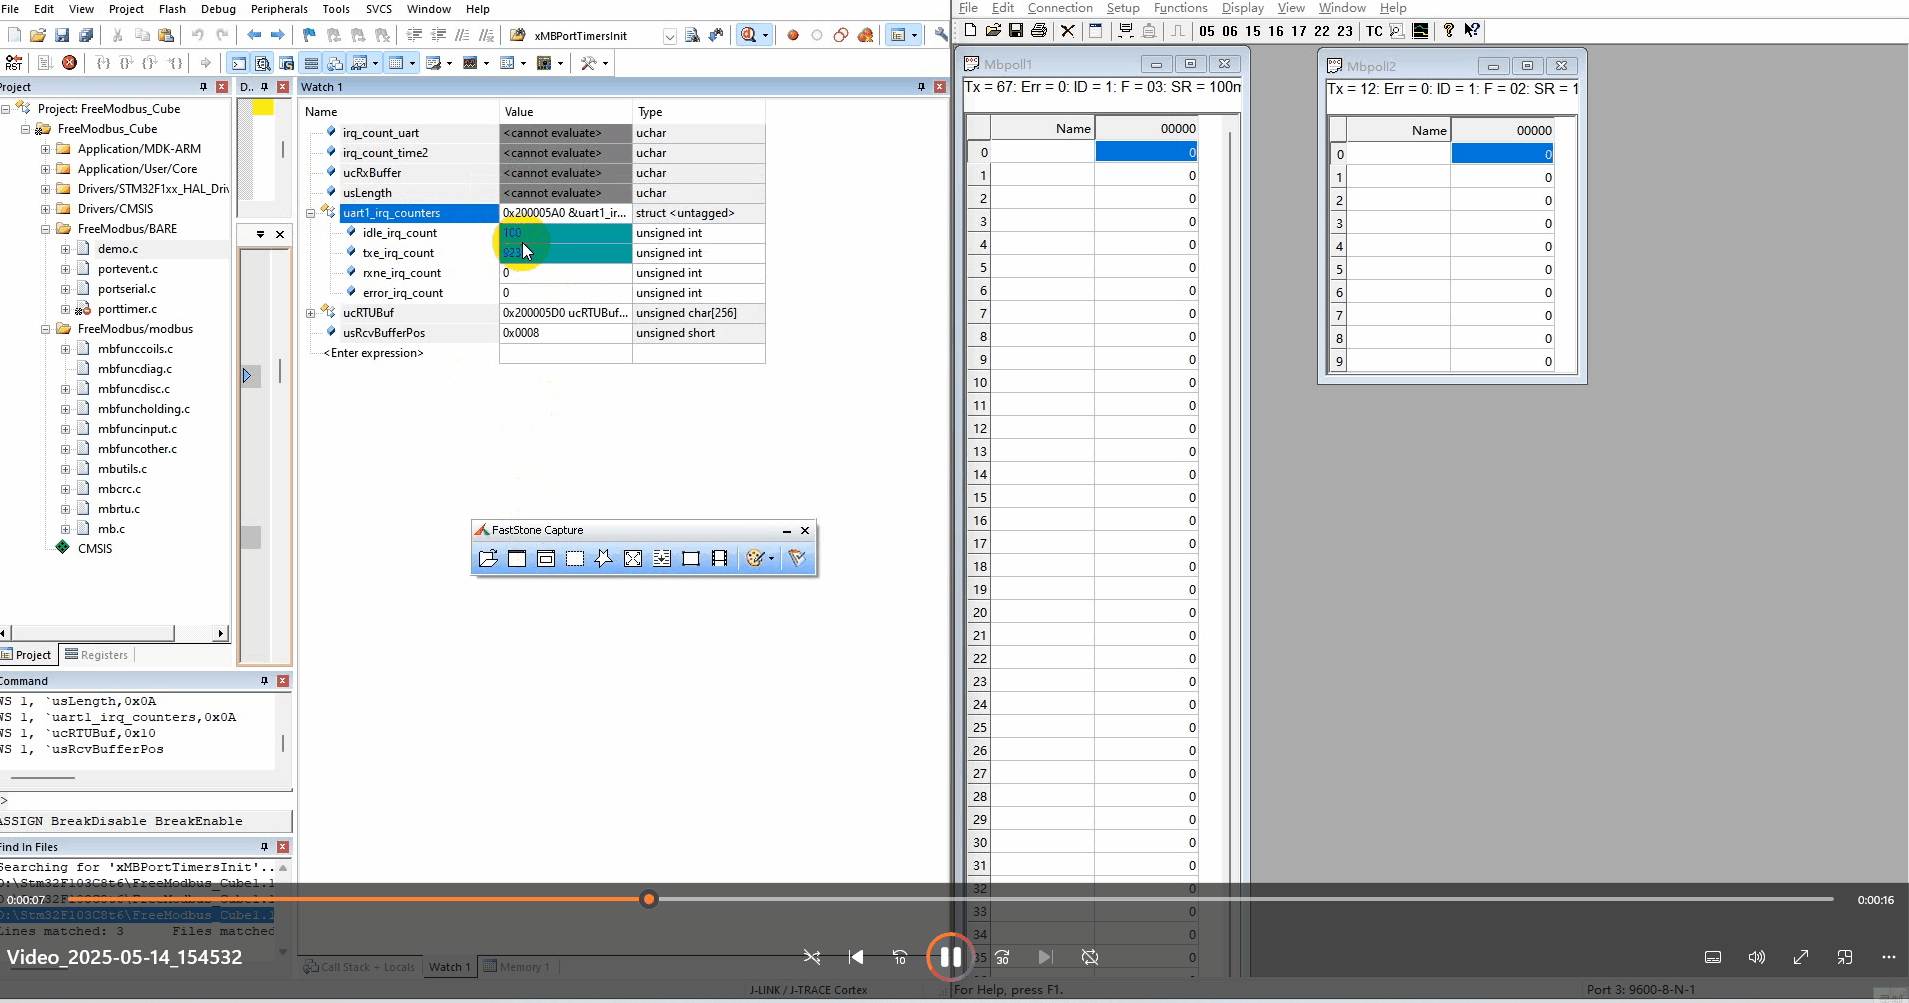Select portserial.c in project tree
Viewport: 1909px width, 1003px height.
click(x=127, y=289)
